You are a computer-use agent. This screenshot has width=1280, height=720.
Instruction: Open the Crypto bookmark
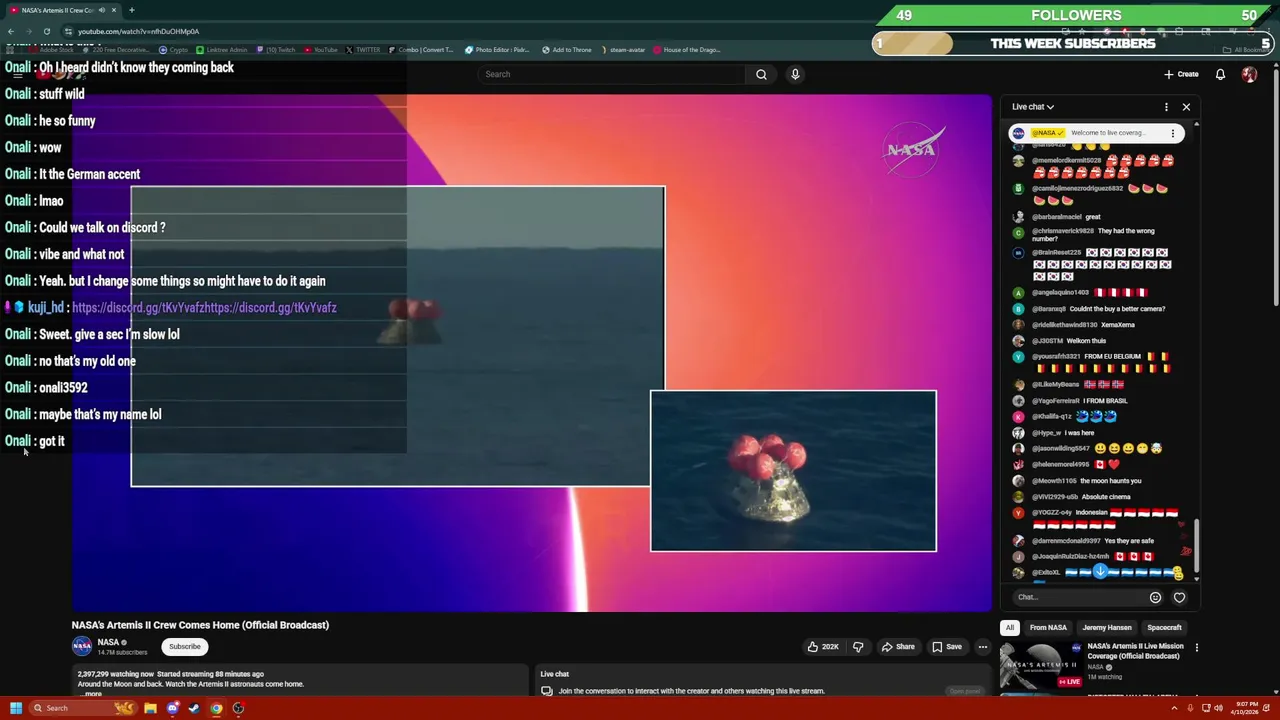tap(174, 50)
